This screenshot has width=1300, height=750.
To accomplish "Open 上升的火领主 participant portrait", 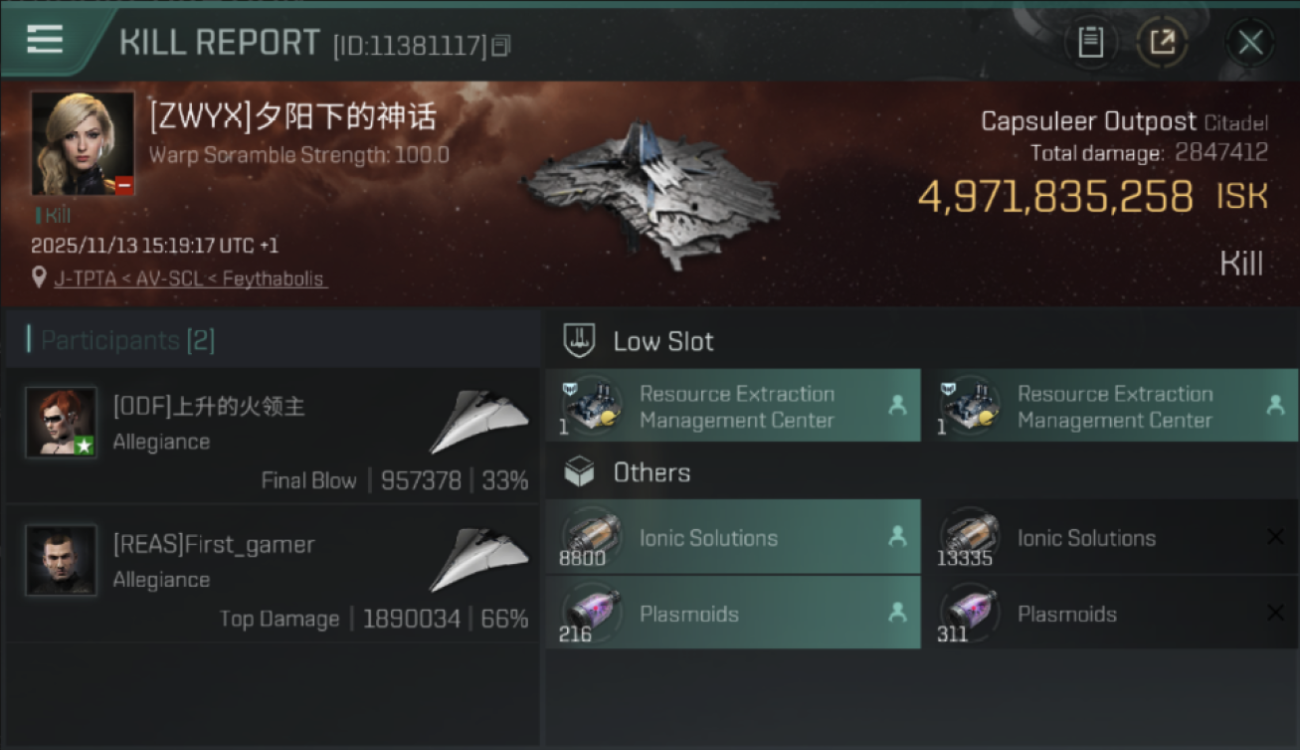I will point(61,422).
